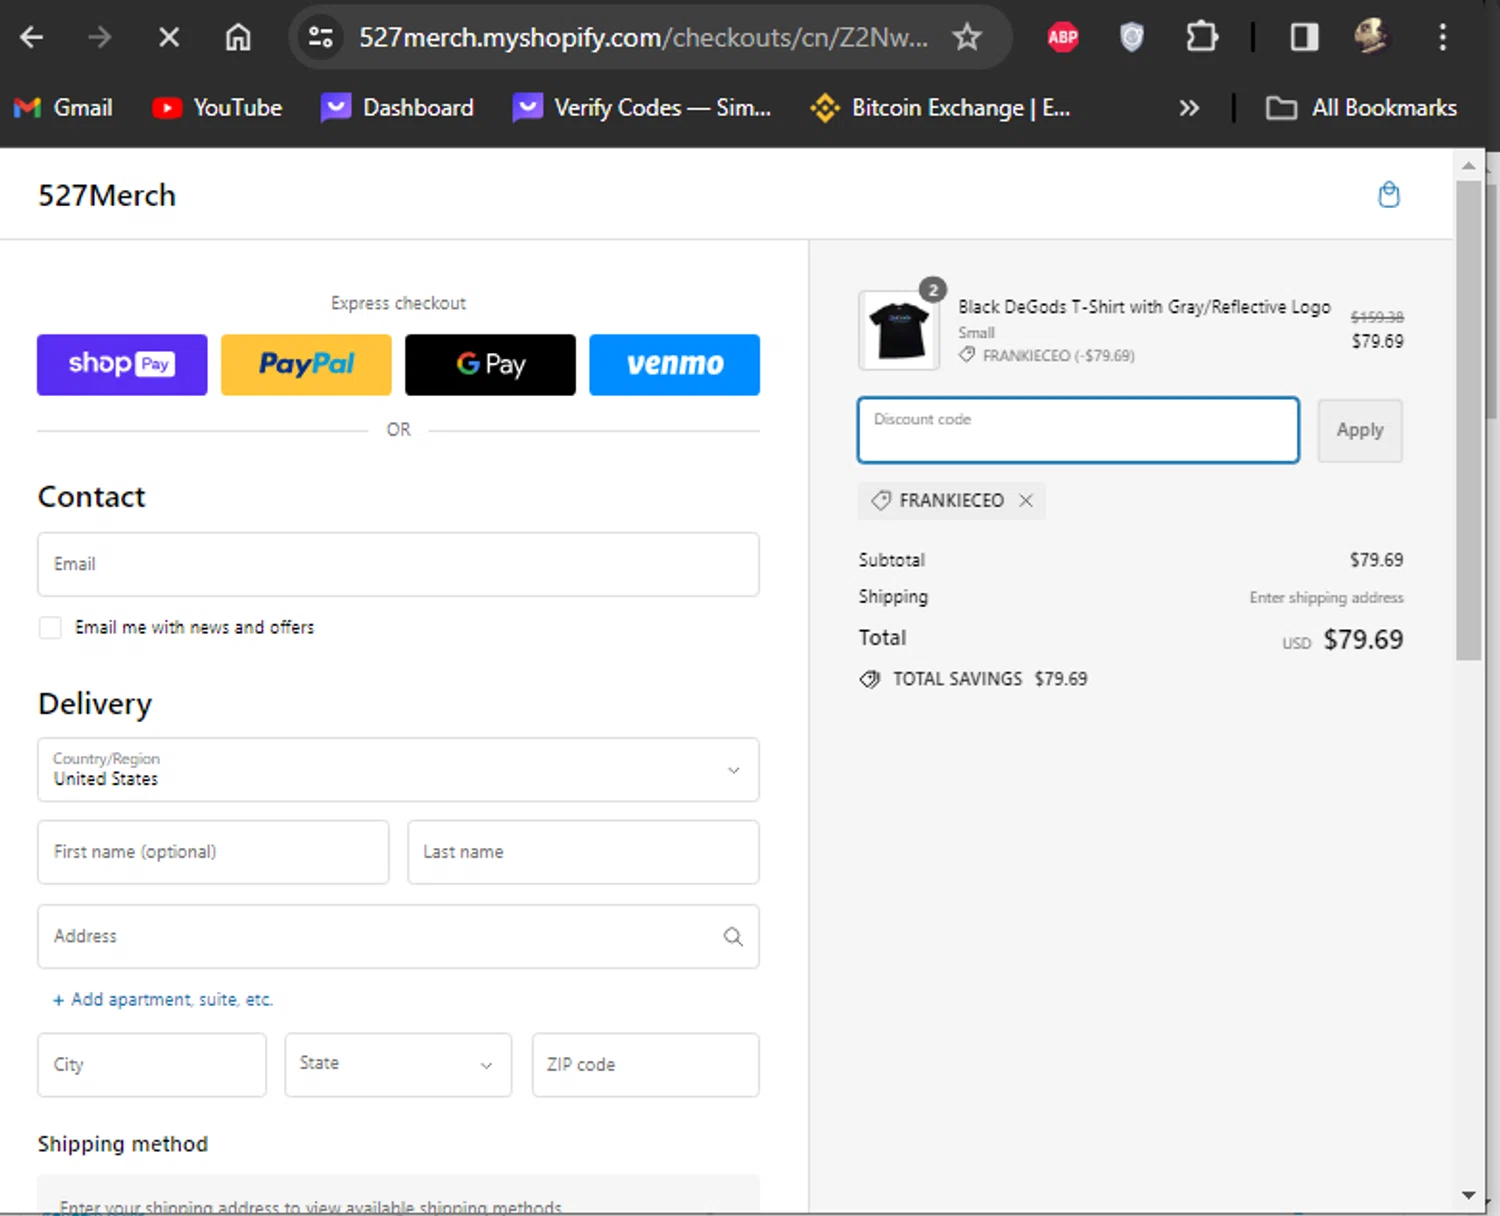Click the page vertical scrollbar thumb
Viewport: 1500px width, 1216px height.
coord(1467,420)
